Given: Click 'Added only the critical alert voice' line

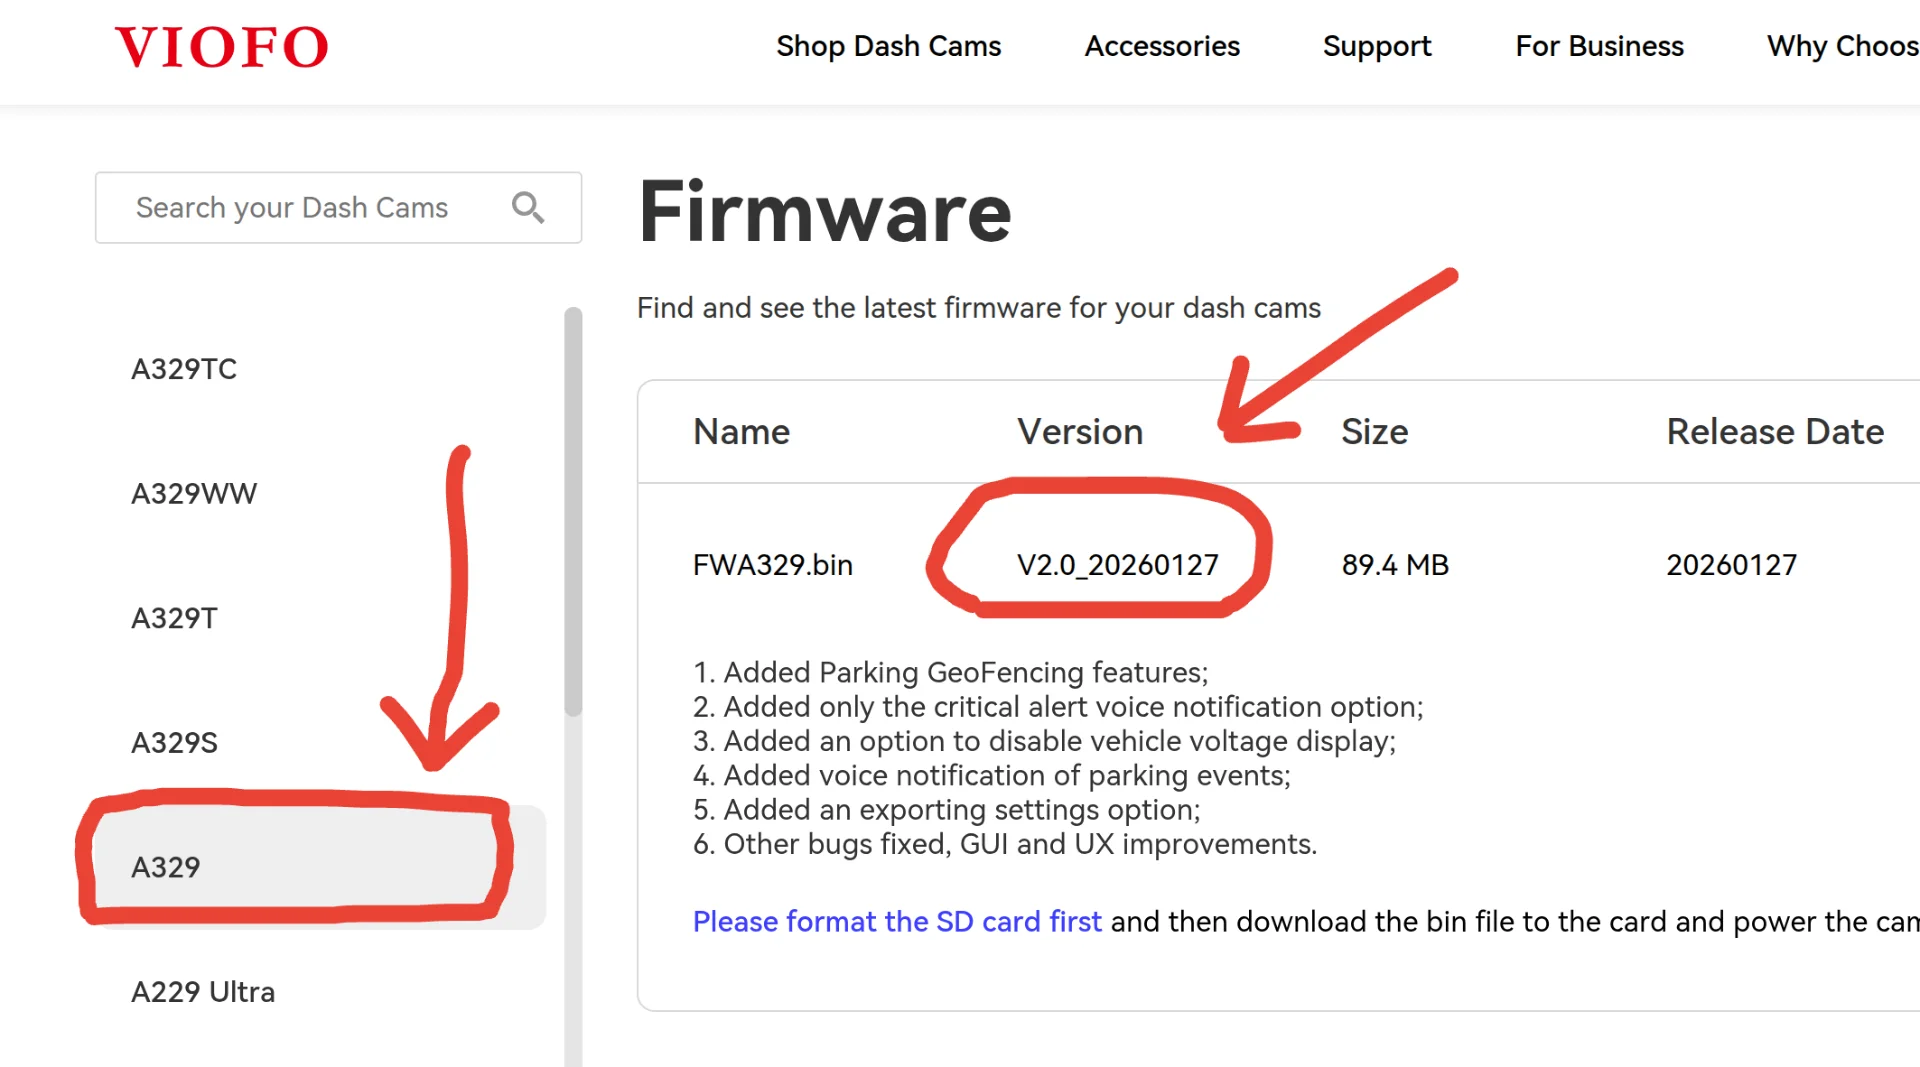Looking at the screenshot, I should point(1058,707).
